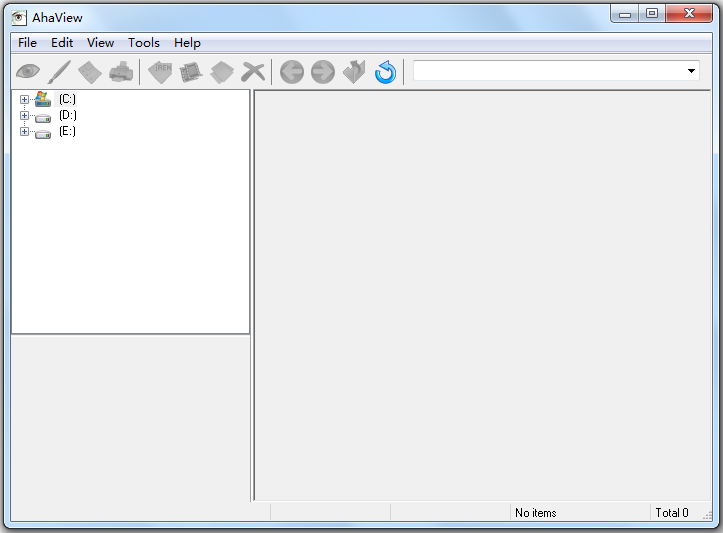Open the Tools menu
Screen dimensions: 723x533
(x=144, y=43)
